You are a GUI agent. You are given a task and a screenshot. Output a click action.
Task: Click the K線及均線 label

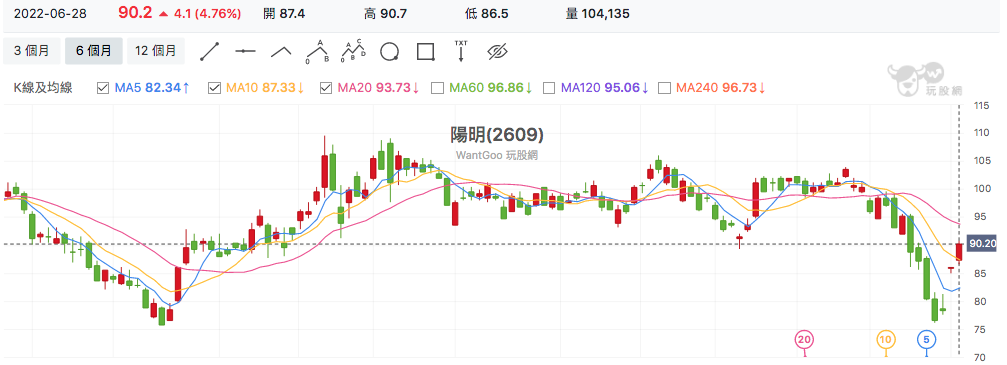pos(43,88)
